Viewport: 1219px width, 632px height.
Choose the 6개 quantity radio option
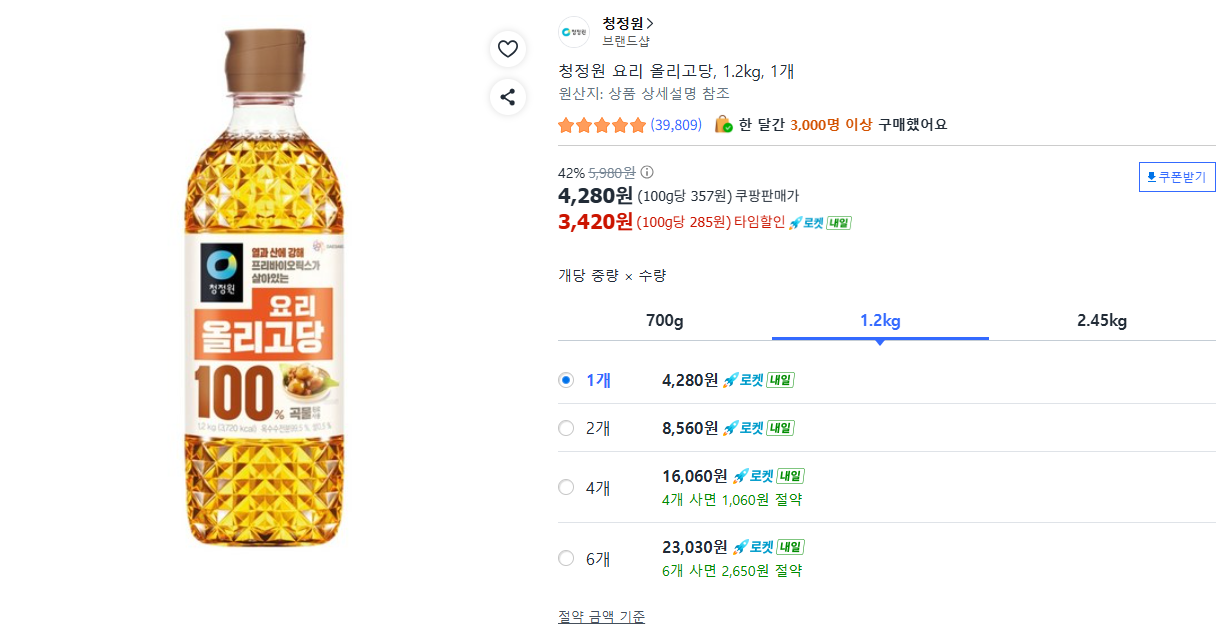pos(566,558)
